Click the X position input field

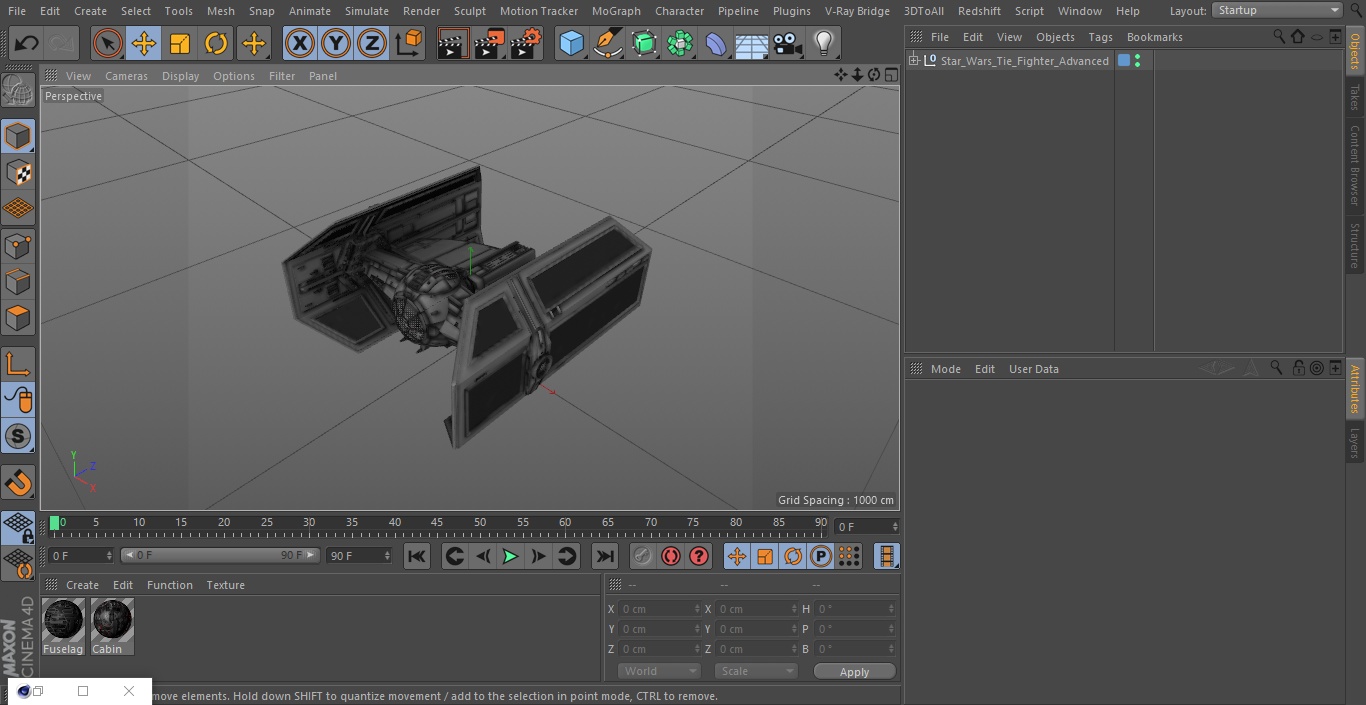point(660,609)
